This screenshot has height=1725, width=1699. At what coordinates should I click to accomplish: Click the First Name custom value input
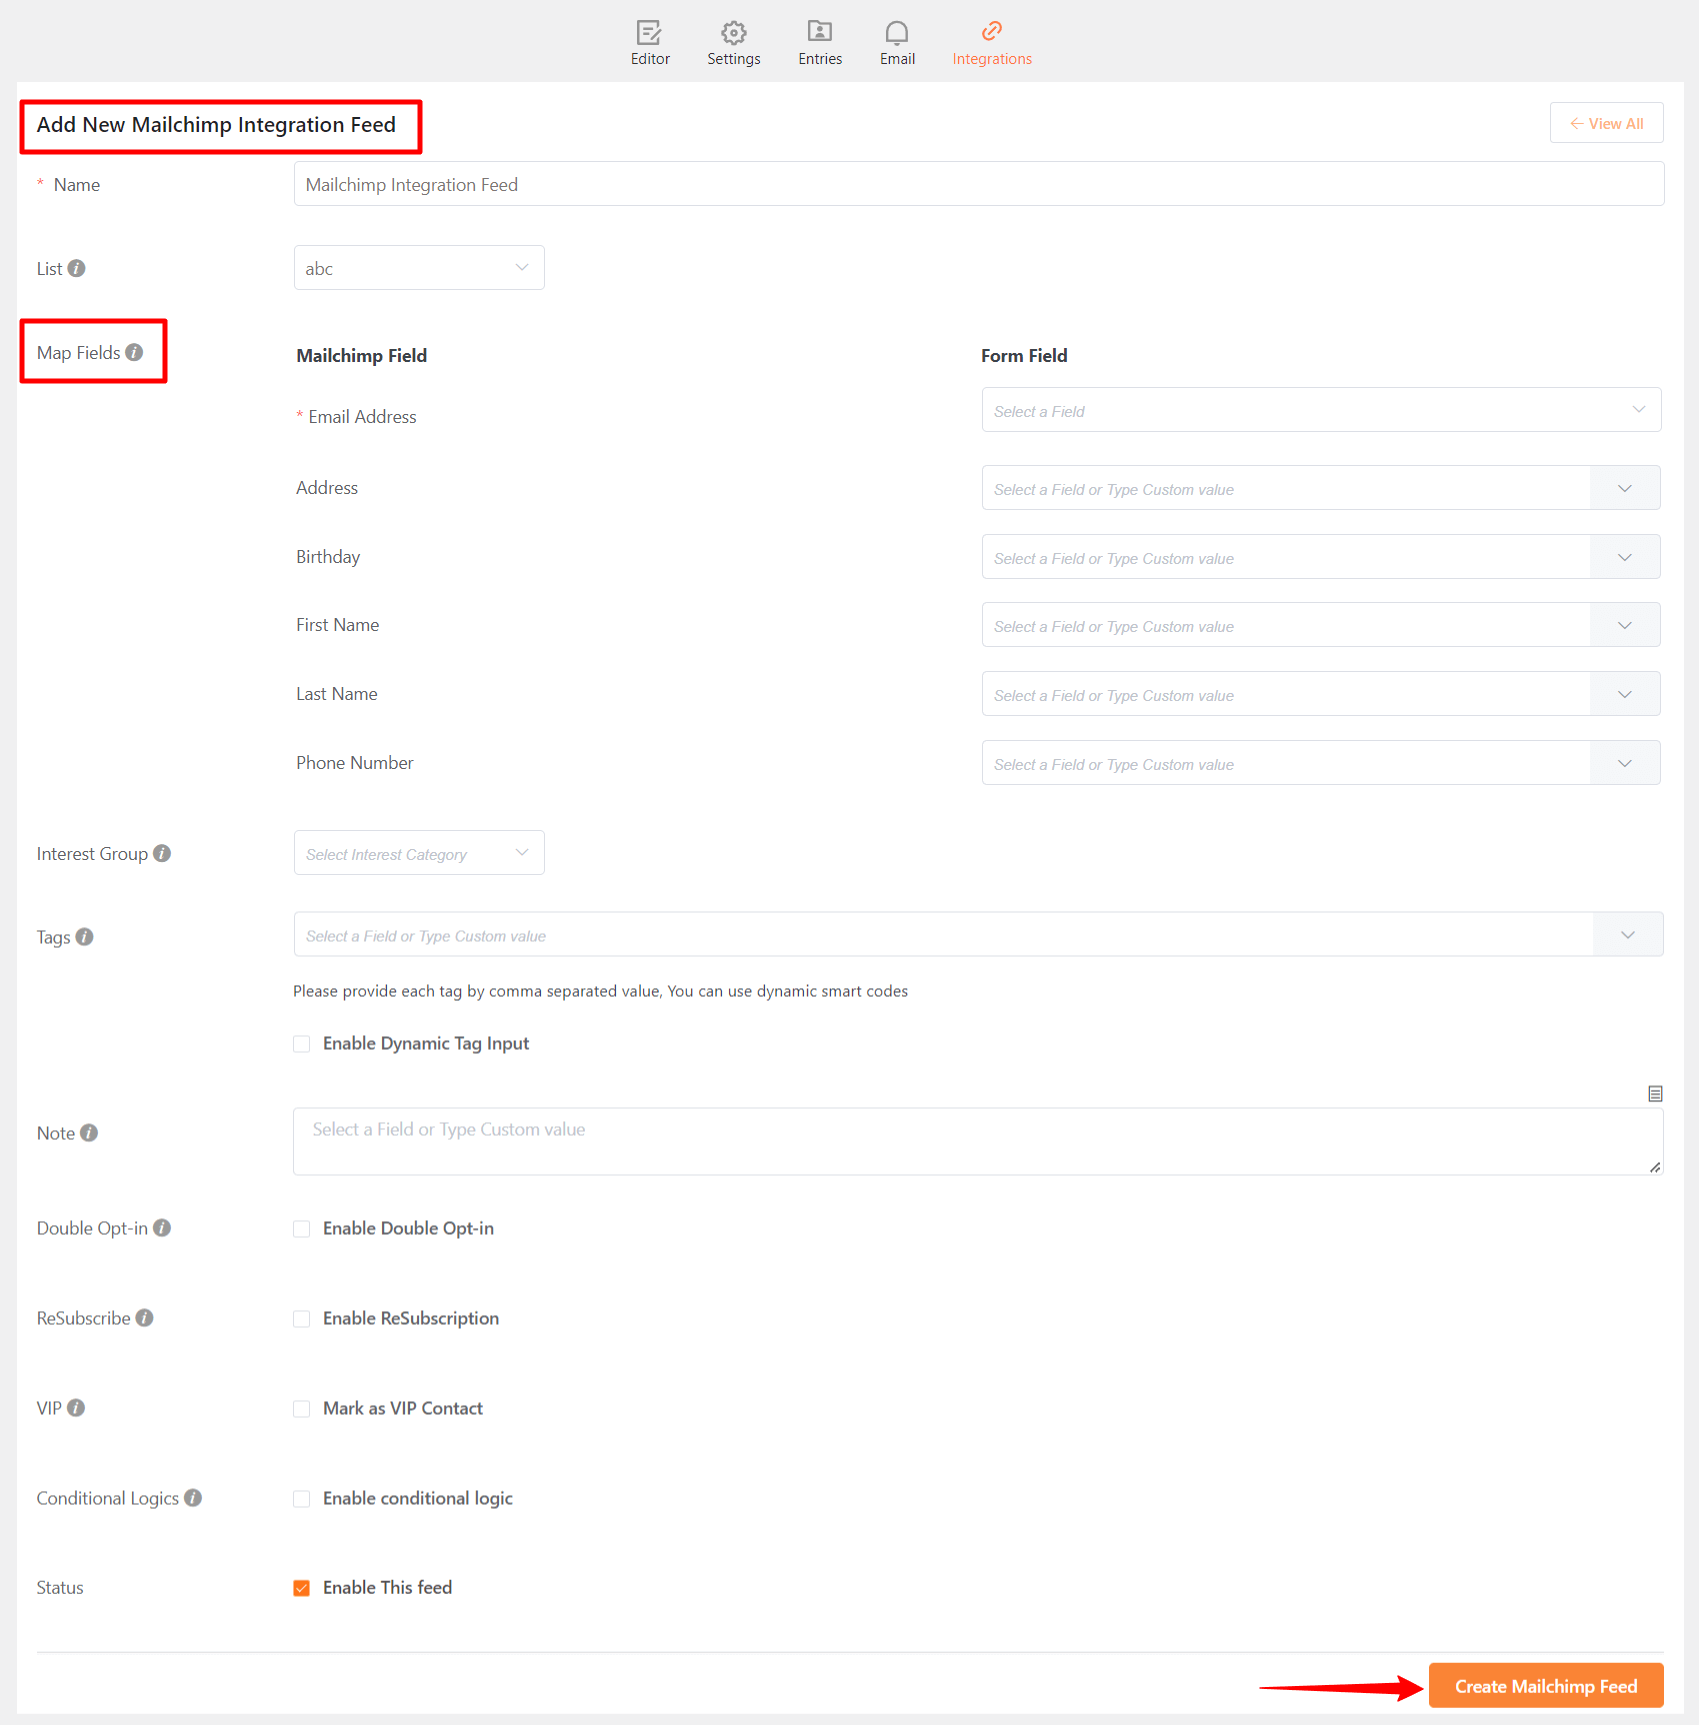[x=1286, y=625]
